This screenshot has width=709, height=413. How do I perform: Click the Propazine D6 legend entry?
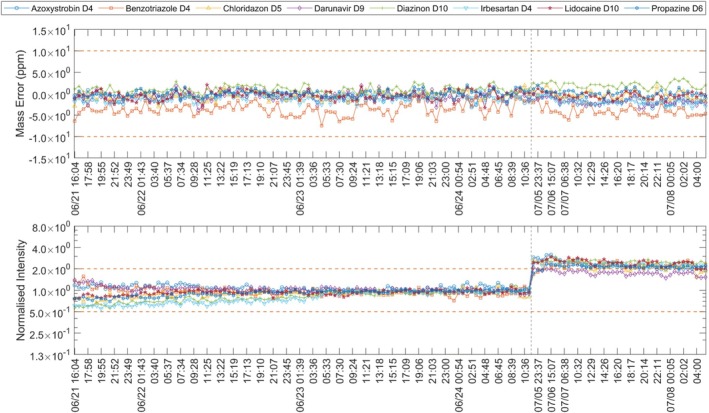666,8
